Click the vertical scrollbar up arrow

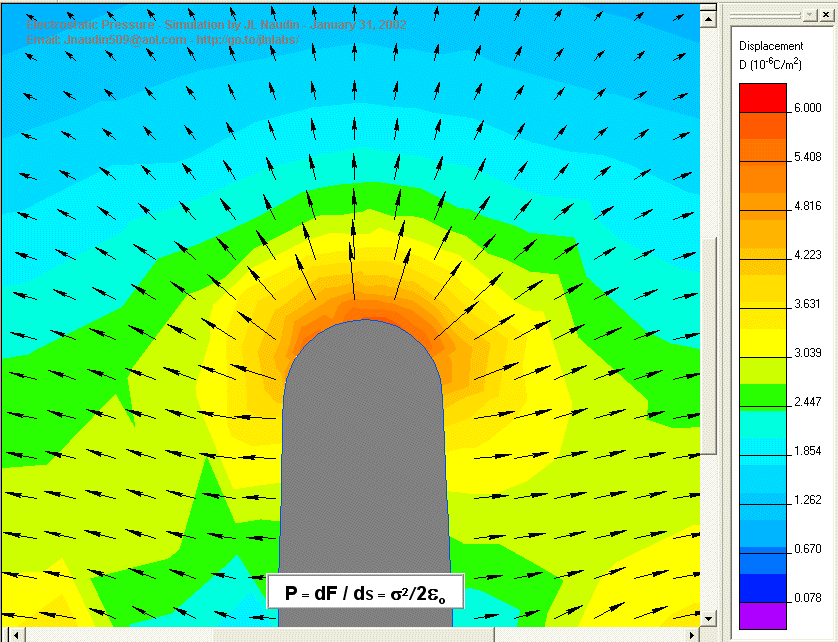coord(709,19)
